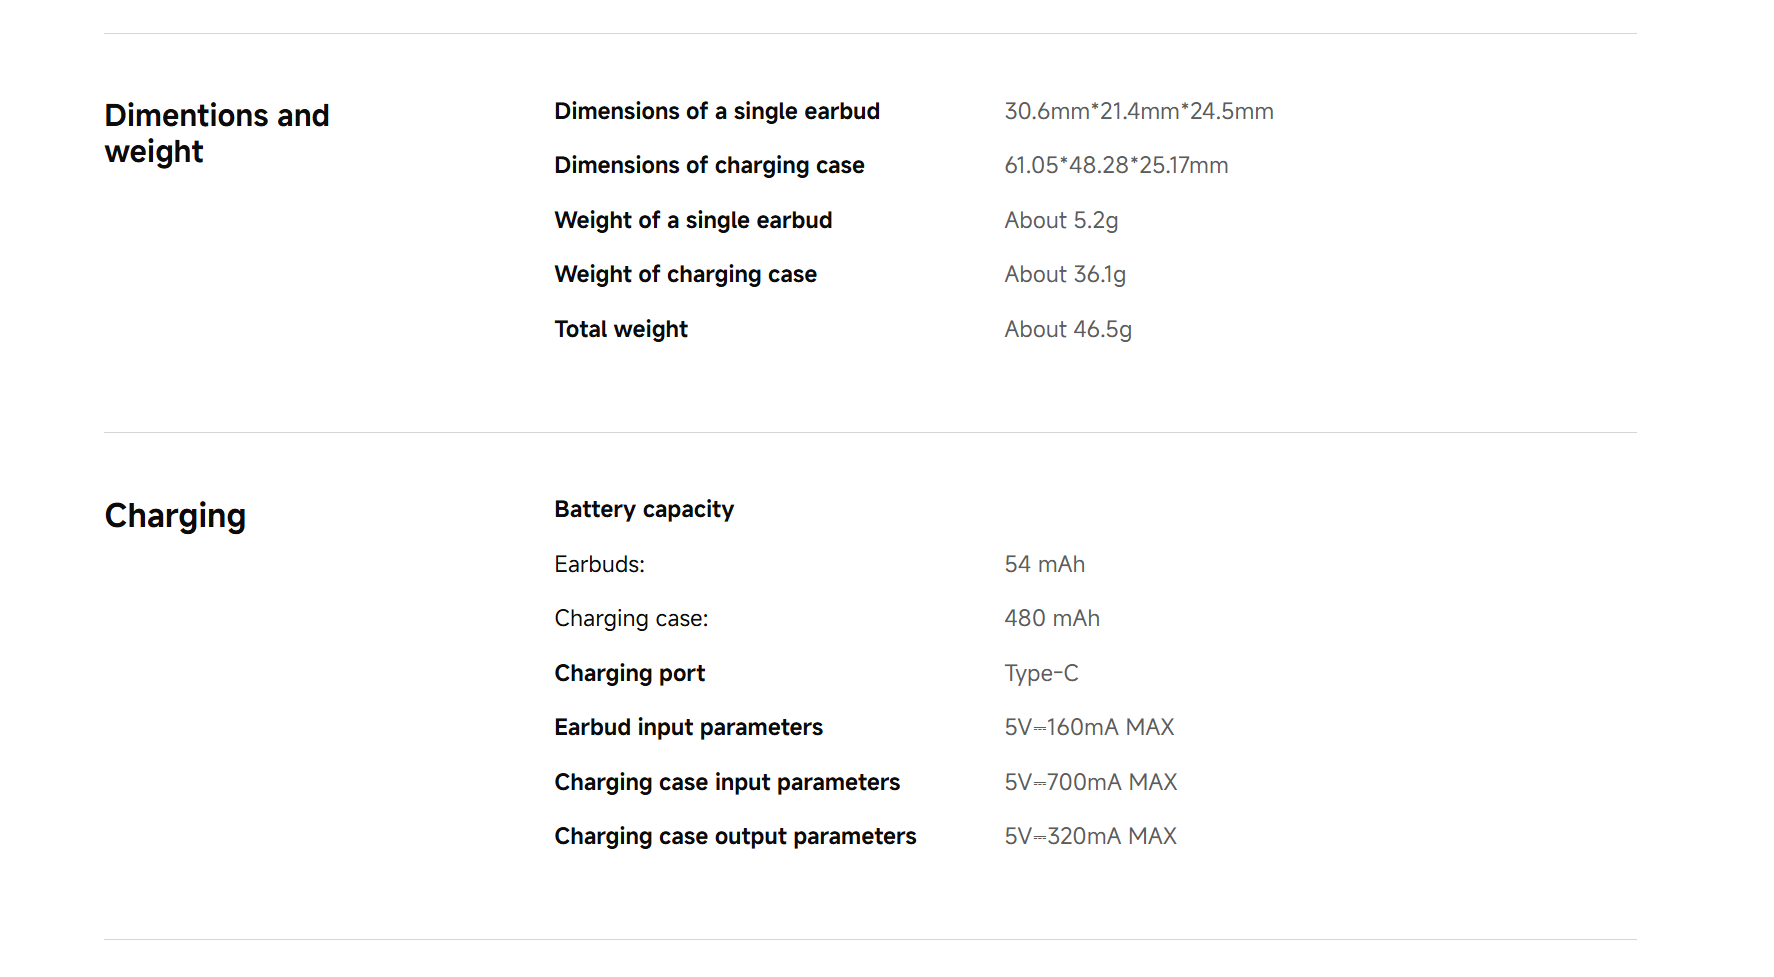Select the "Weight of charging case" label
The height and width of the screenshot is (977, 1774).
tap(685, 274)
